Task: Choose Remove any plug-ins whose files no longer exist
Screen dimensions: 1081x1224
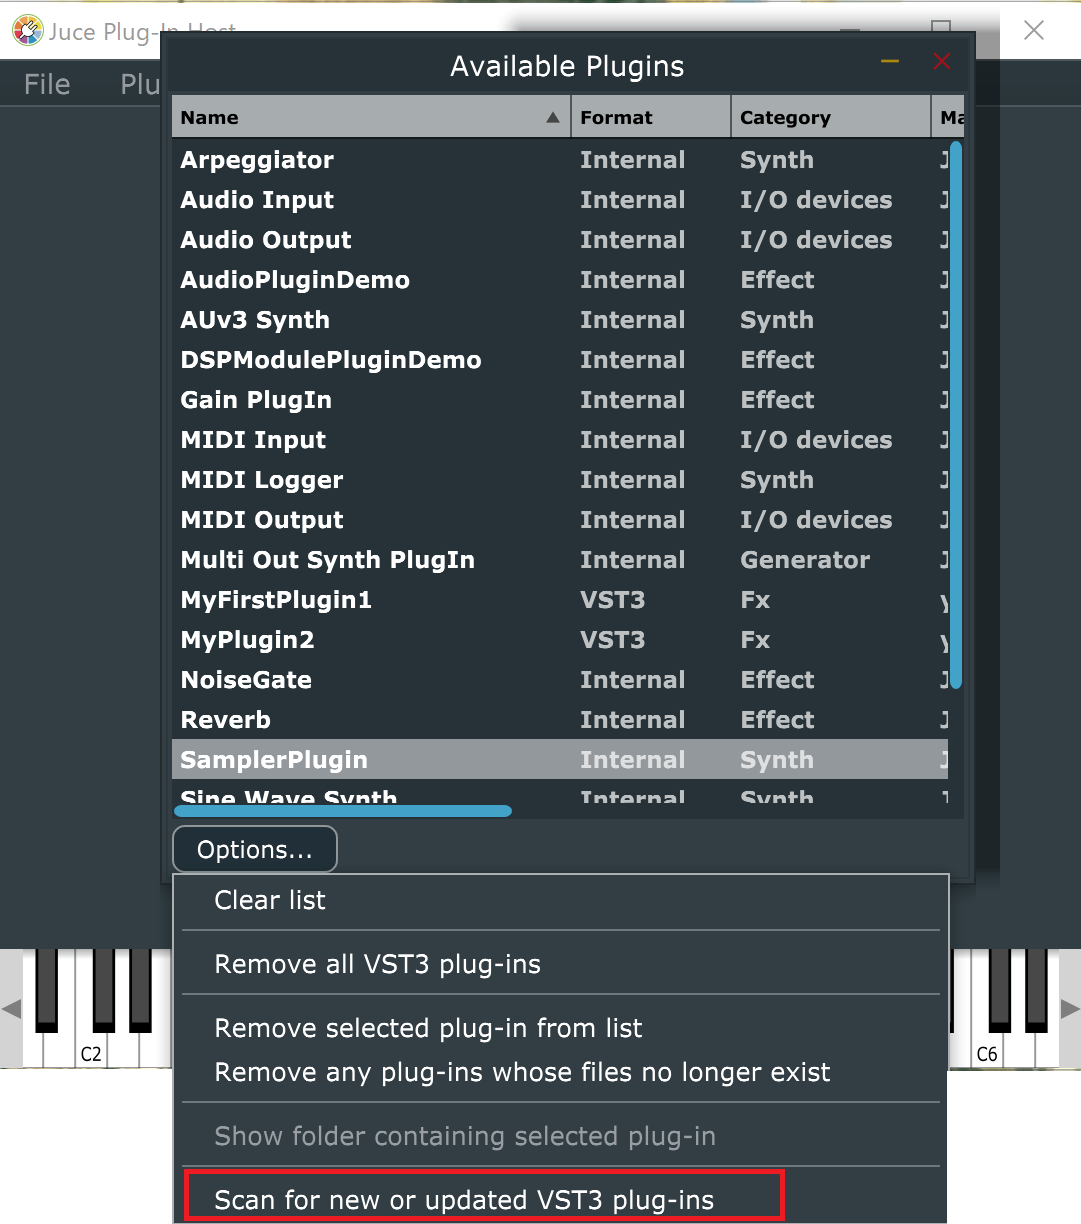Action: coord(561,1072)
